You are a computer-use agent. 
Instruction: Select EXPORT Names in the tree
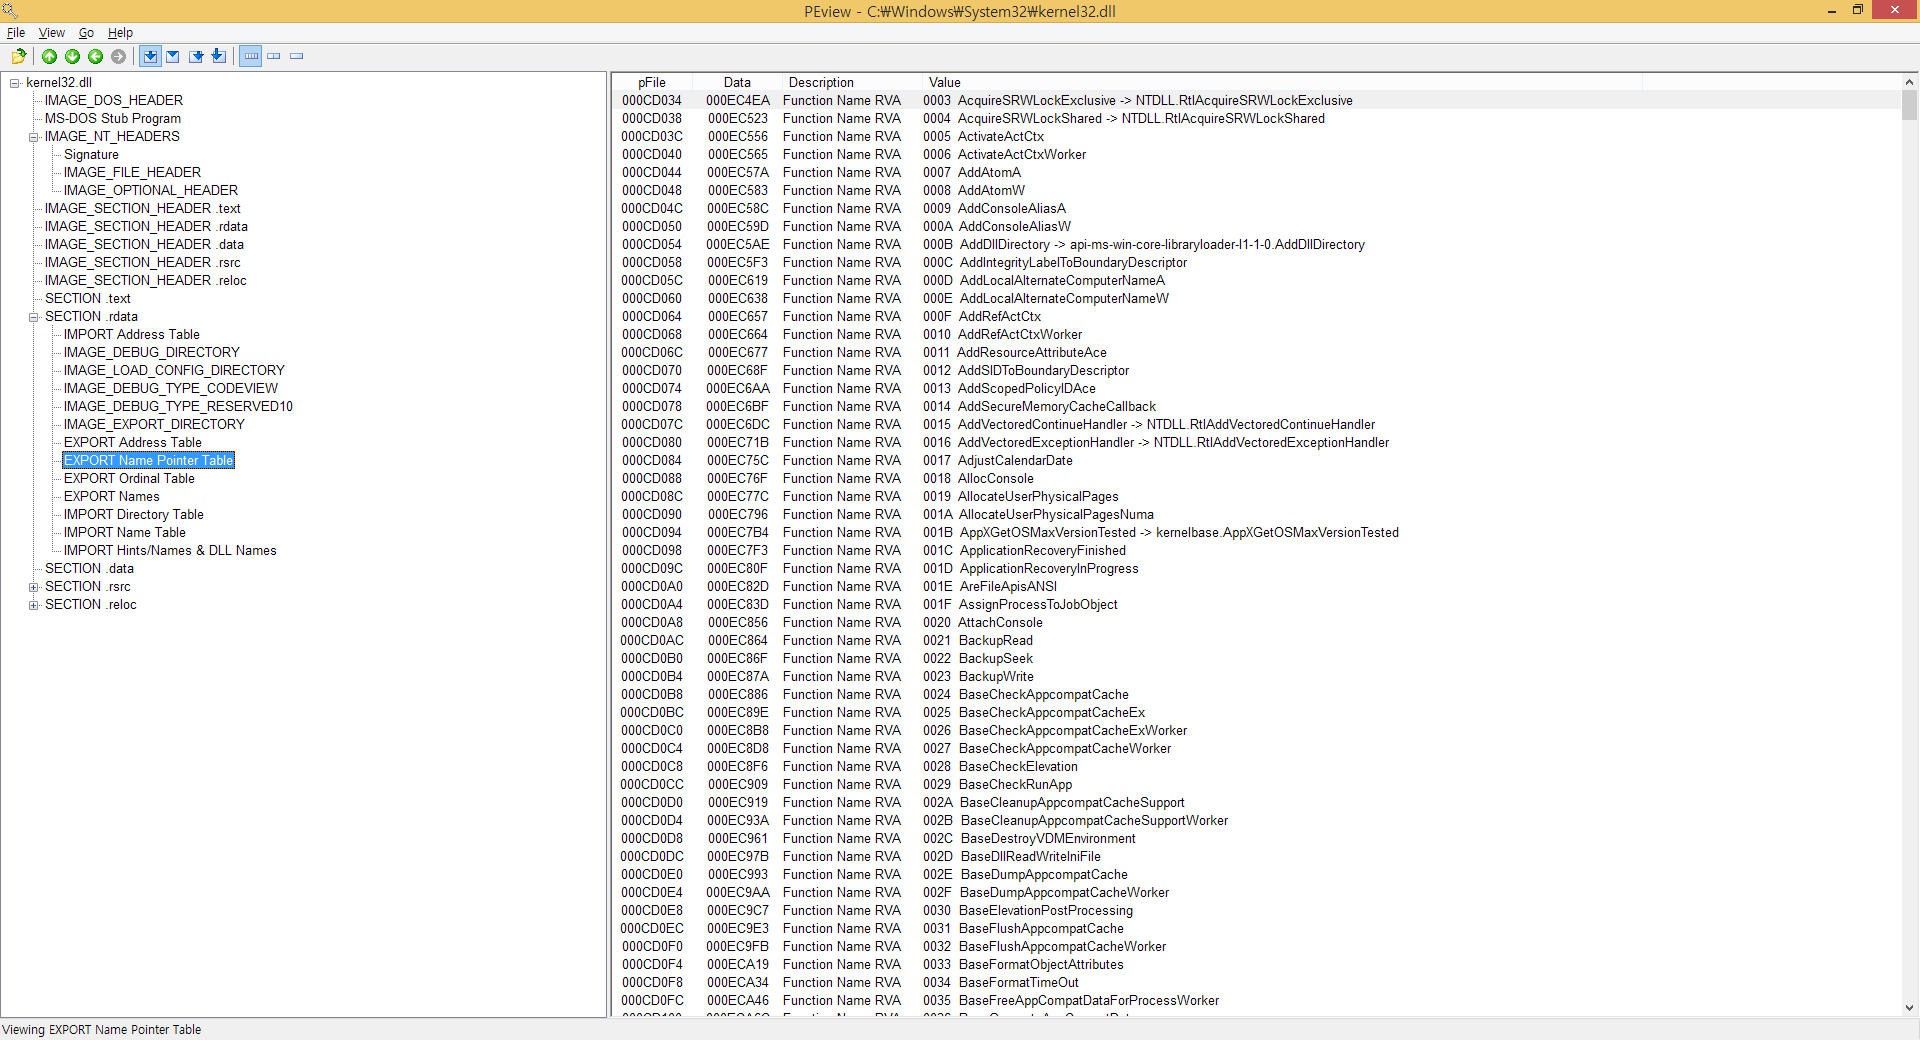coord(112,497)
